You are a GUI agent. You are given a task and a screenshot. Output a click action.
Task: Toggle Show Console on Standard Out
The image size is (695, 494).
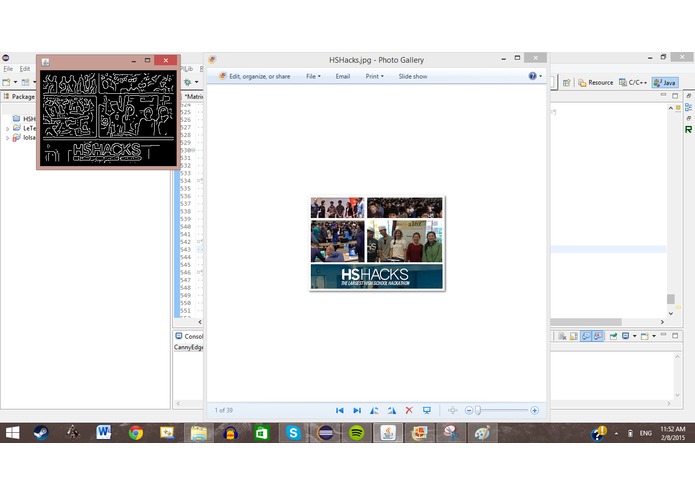pyautogui.click(x=586, y=336)
